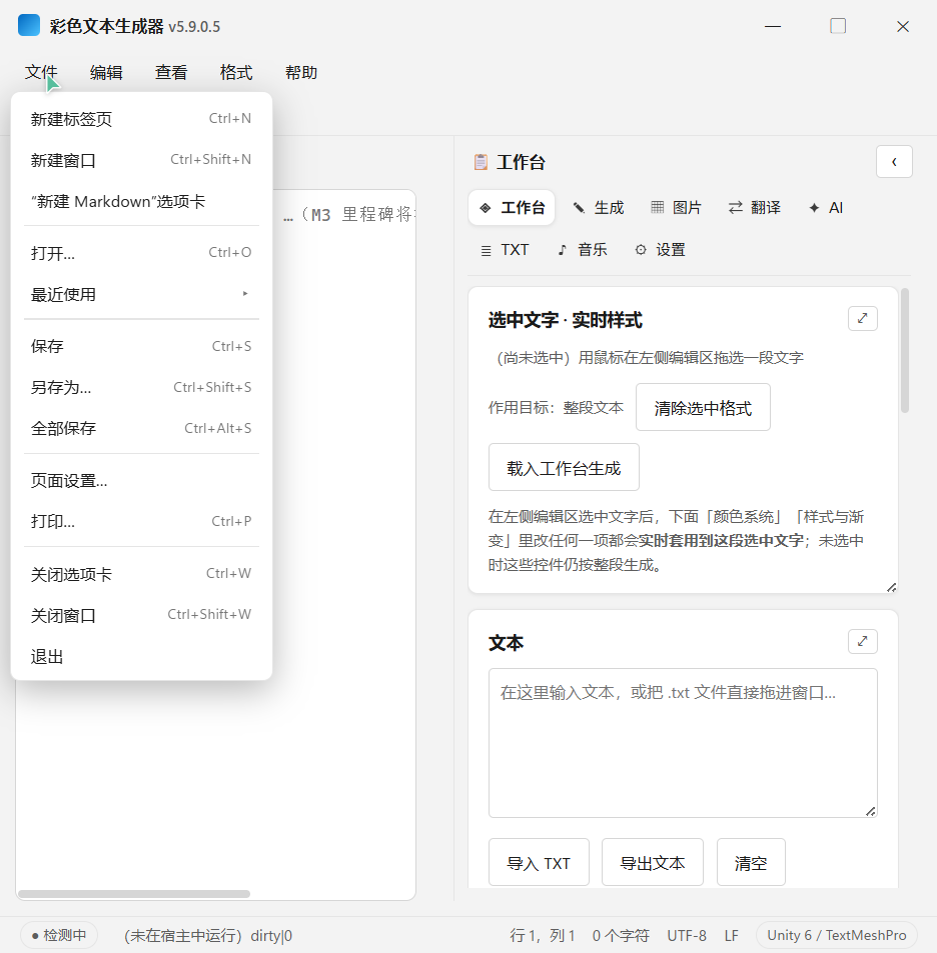Choose 另存为... menu entry

(x=141, y=387)
